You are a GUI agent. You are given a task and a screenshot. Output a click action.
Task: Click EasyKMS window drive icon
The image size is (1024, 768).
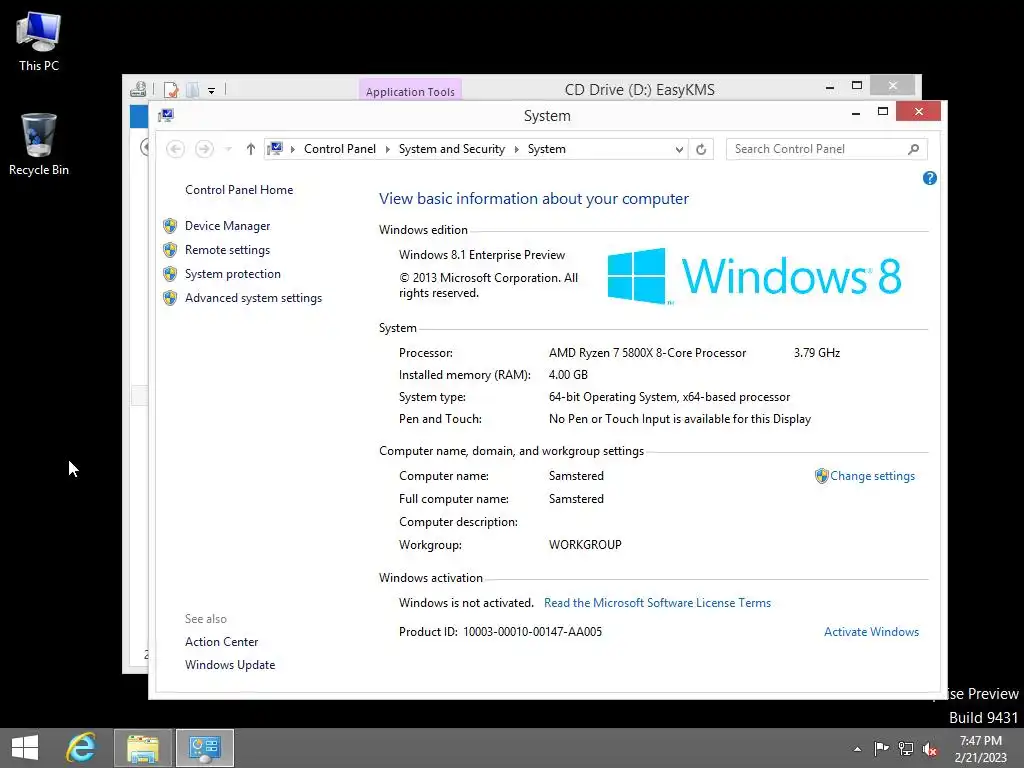138,89
